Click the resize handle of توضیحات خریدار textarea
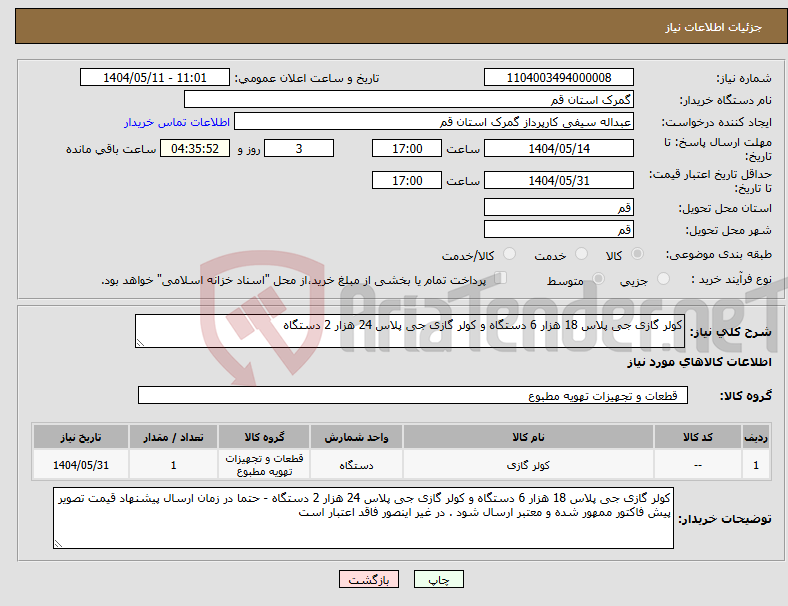Screen dimensions: 788x606 click(58, 544)
